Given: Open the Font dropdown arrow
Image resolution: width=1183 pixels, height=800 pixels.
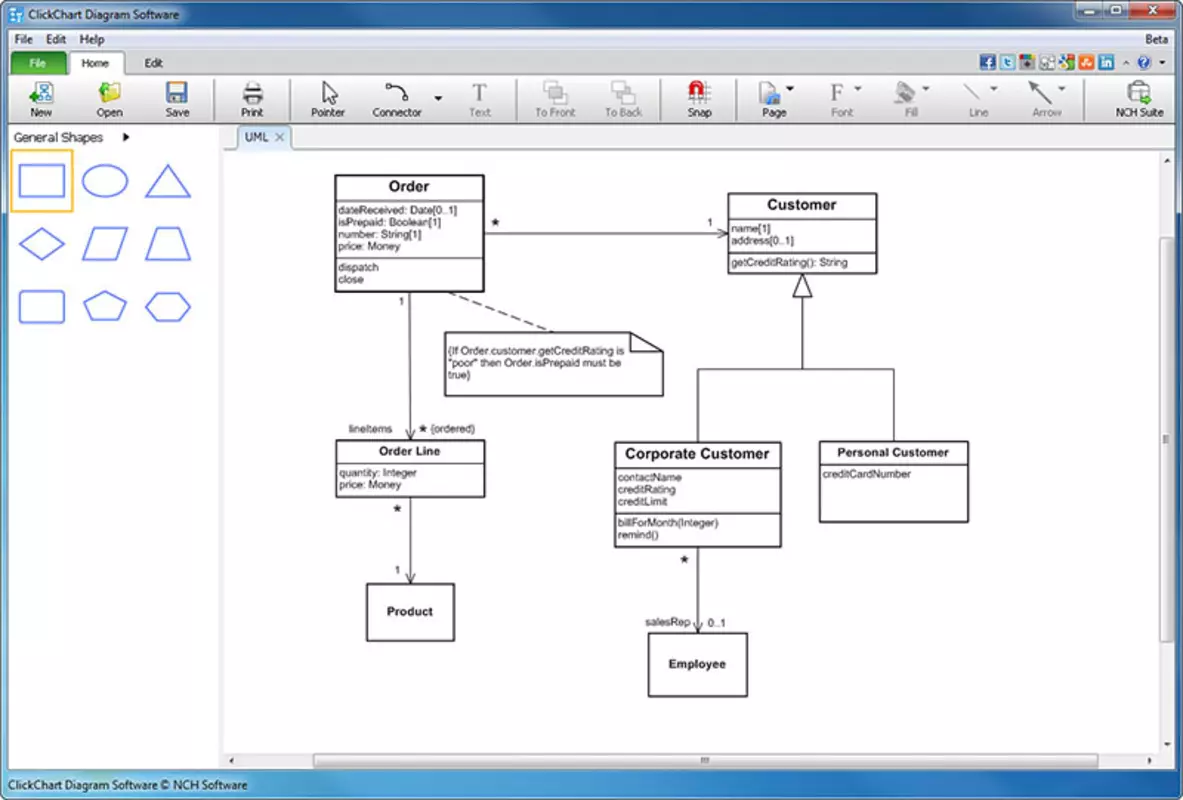Looking at the screenshot, I should (x=858, y=89).
